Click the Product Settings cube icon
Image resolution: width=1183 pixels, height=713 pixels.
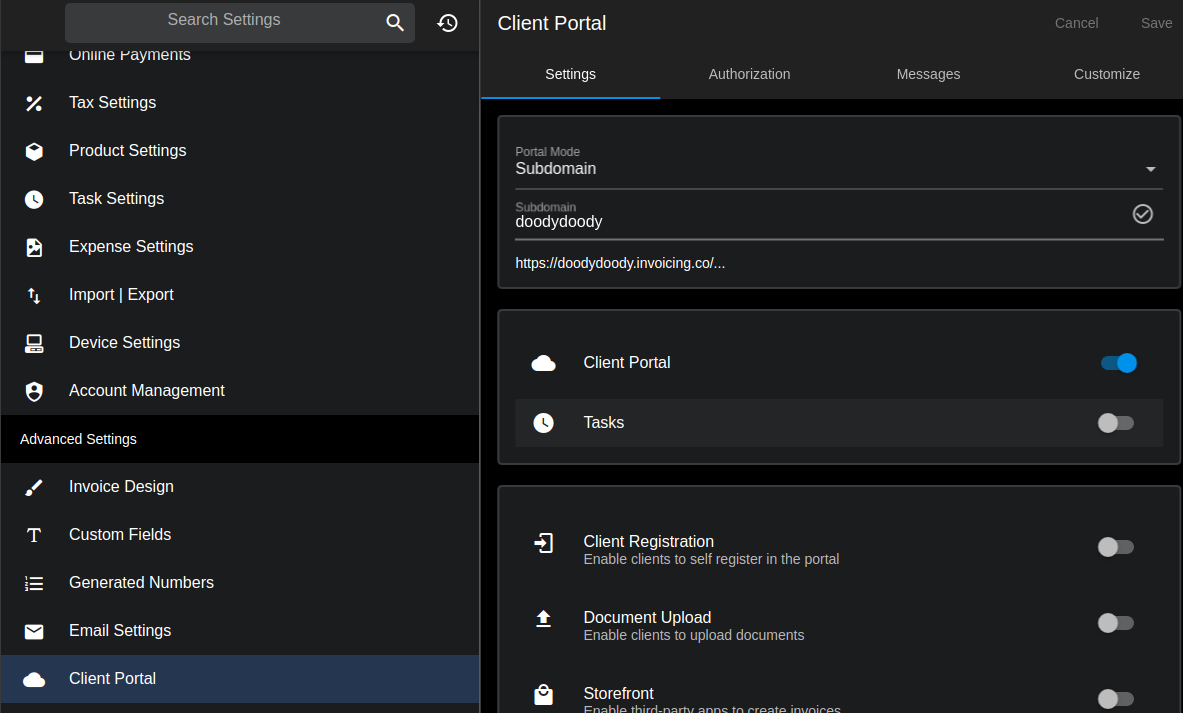[x=34, y=151]
